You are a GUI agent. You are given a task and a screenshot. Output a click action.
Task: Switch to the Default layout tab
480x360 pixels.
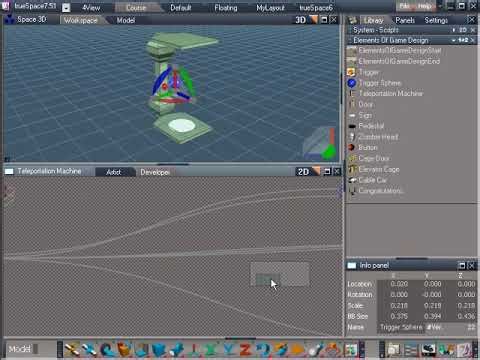click(x=181, y=8)
